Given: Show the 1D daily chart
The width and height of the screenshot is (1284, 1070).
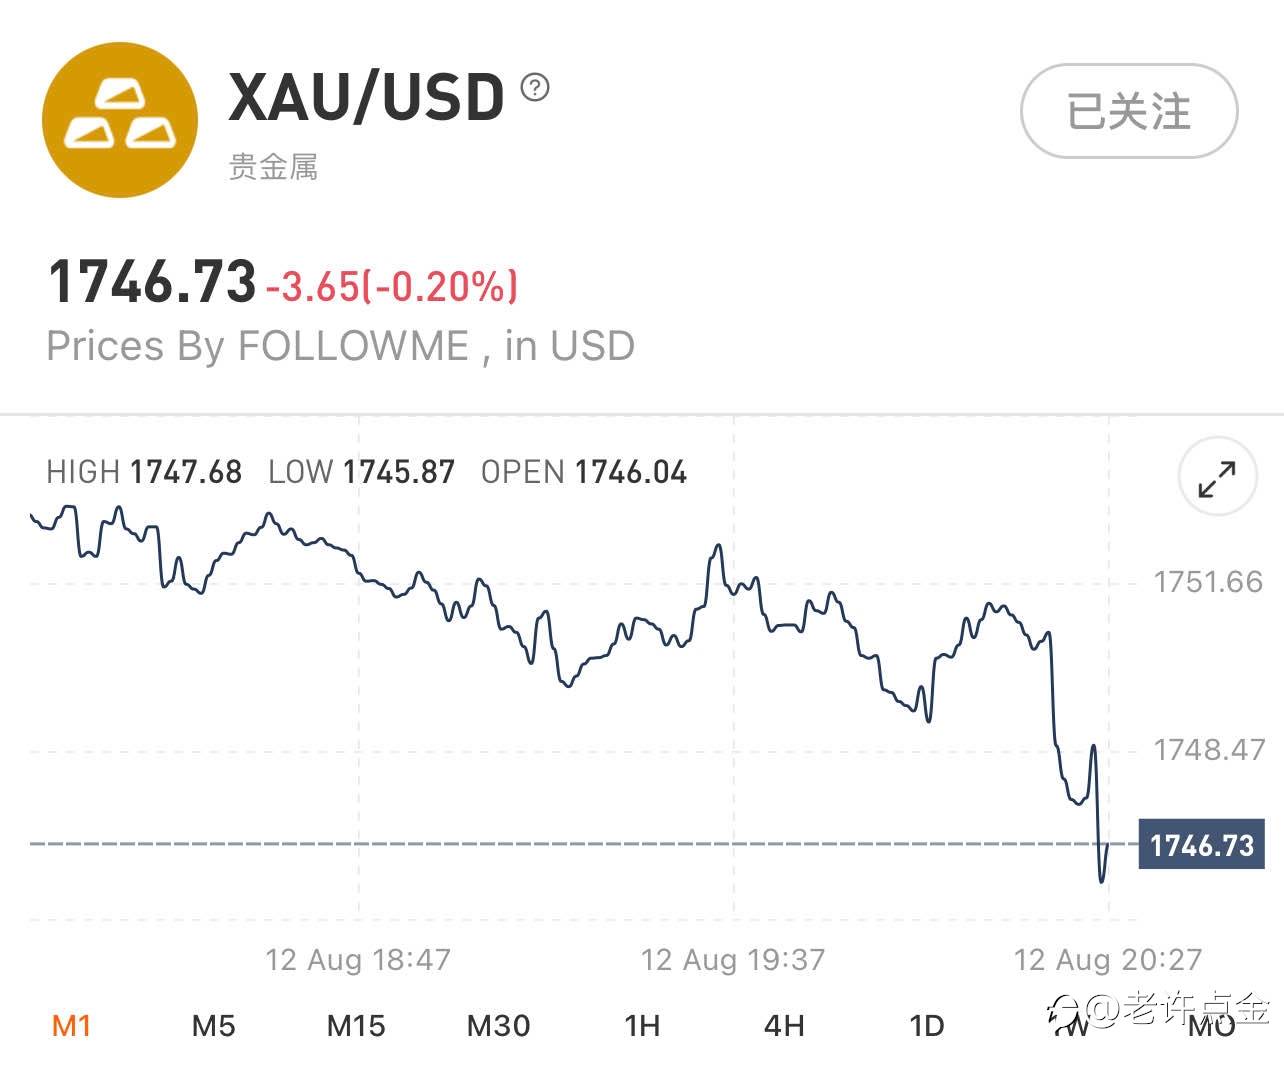Looking at the screenshot, I should (926, 1025).
